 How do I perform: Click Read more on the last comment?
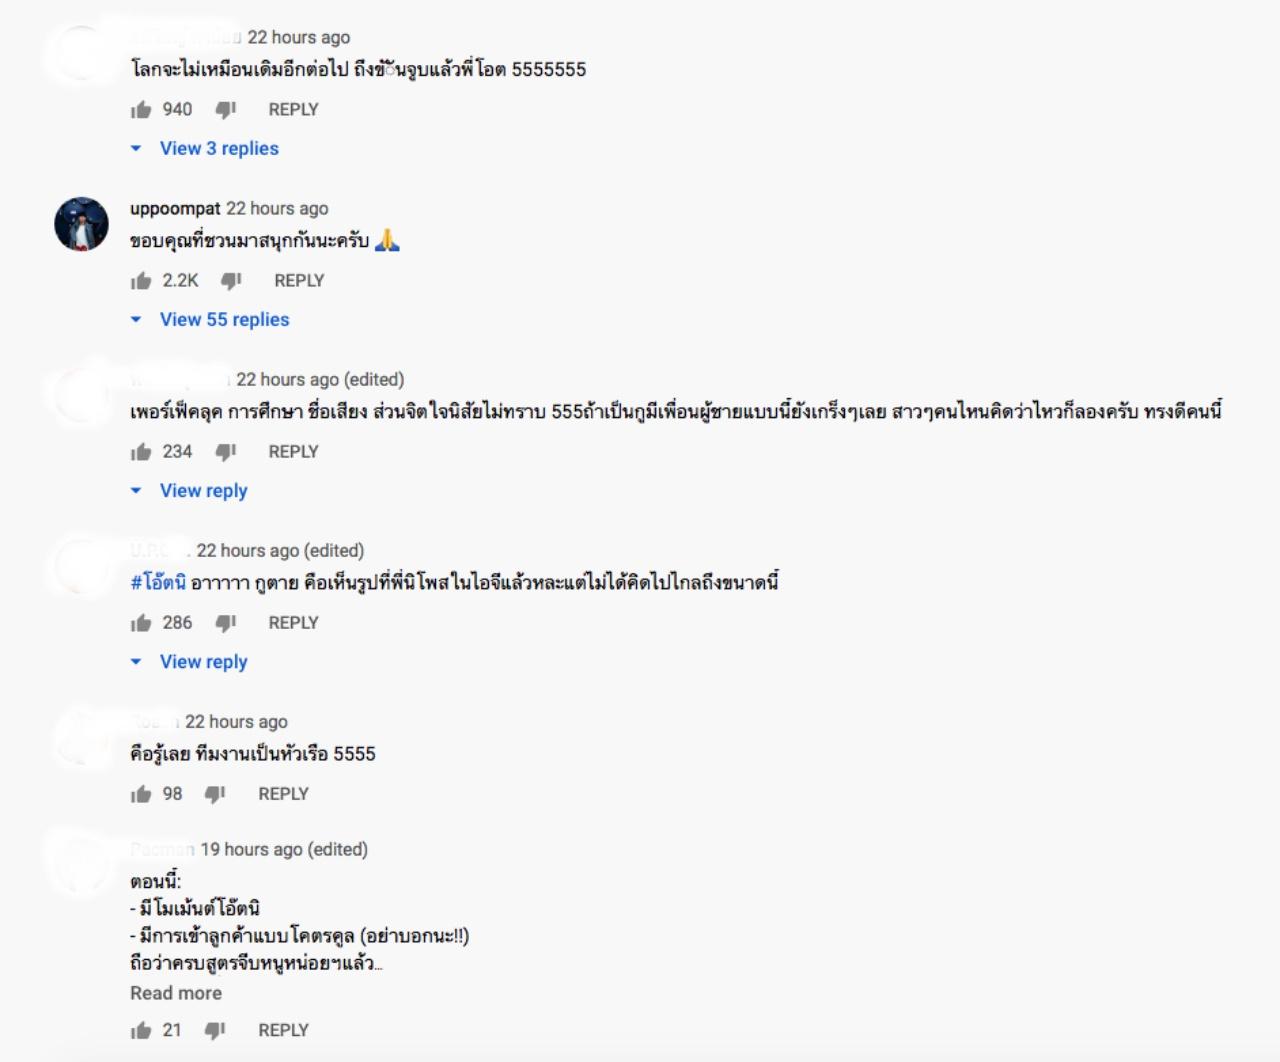(176, 993)
